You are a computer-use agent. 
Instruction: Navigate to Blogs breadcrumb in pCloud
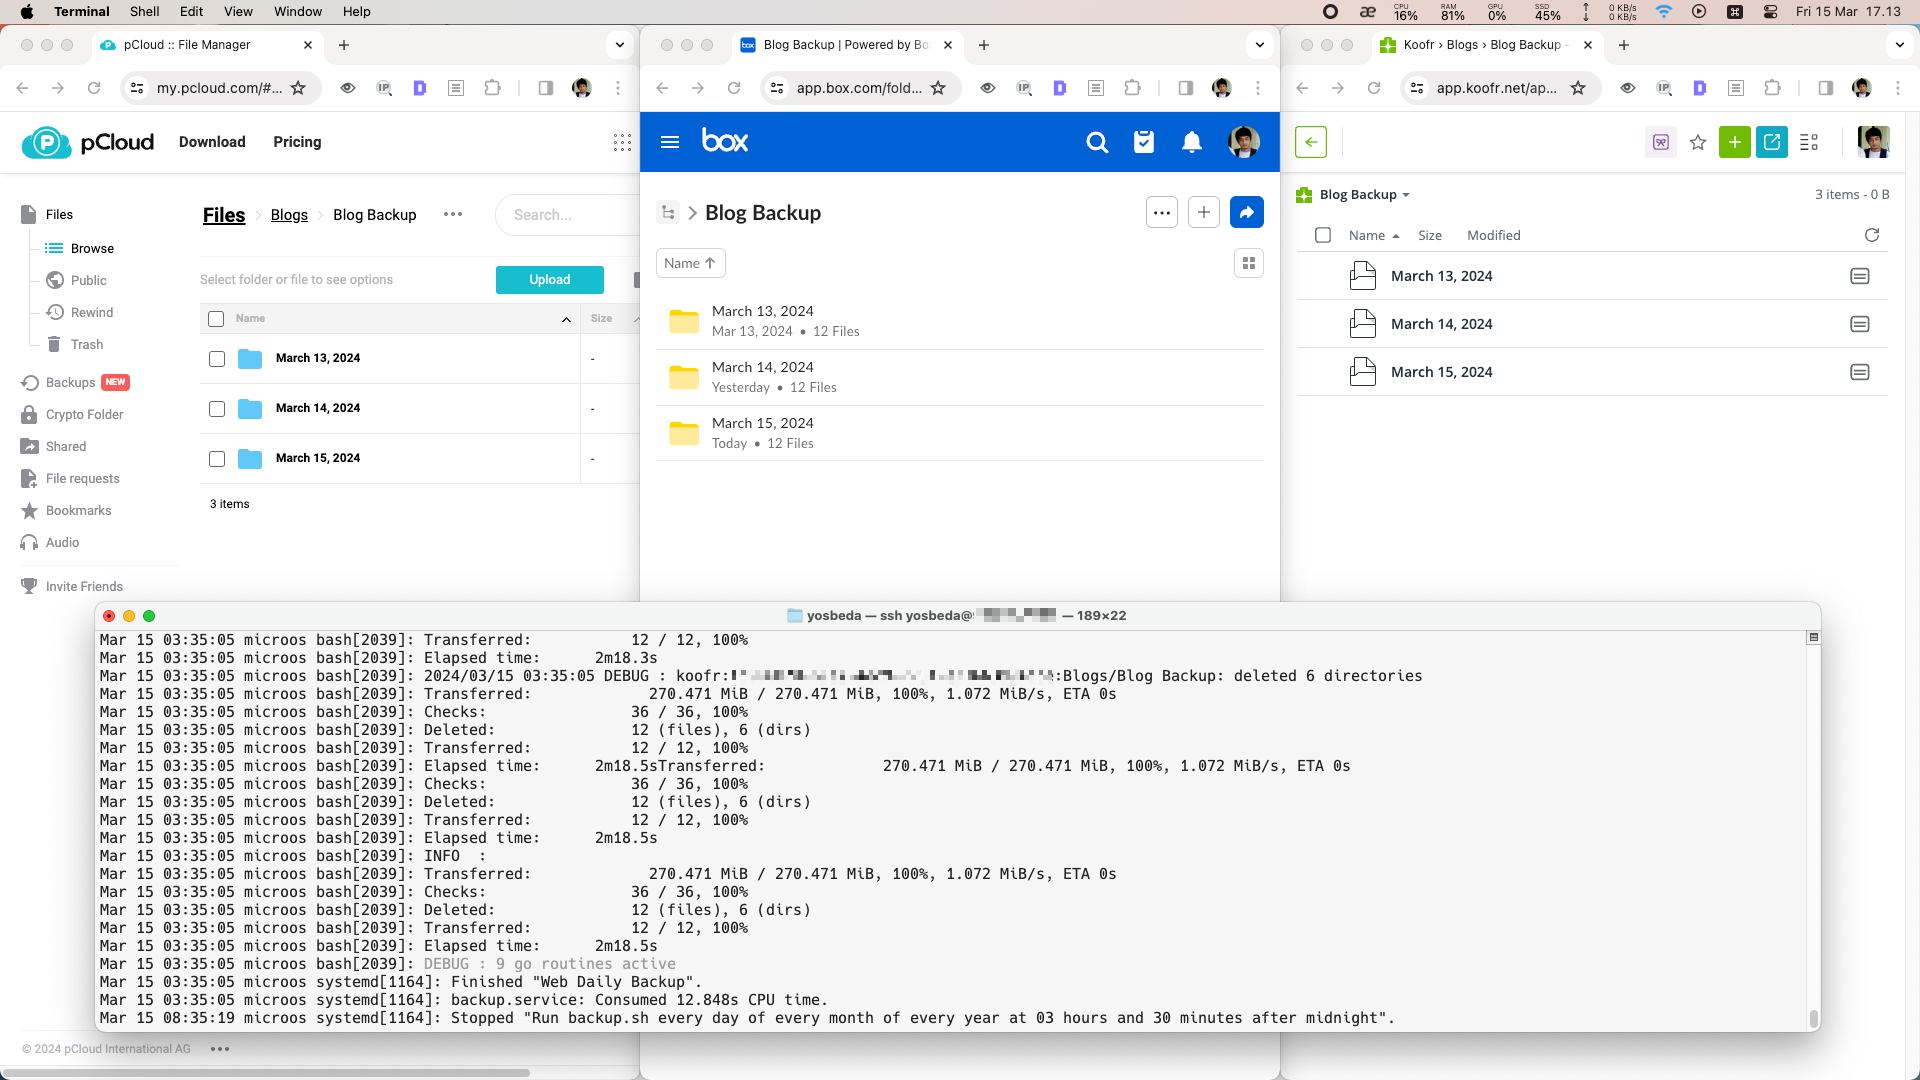[289, 214]
